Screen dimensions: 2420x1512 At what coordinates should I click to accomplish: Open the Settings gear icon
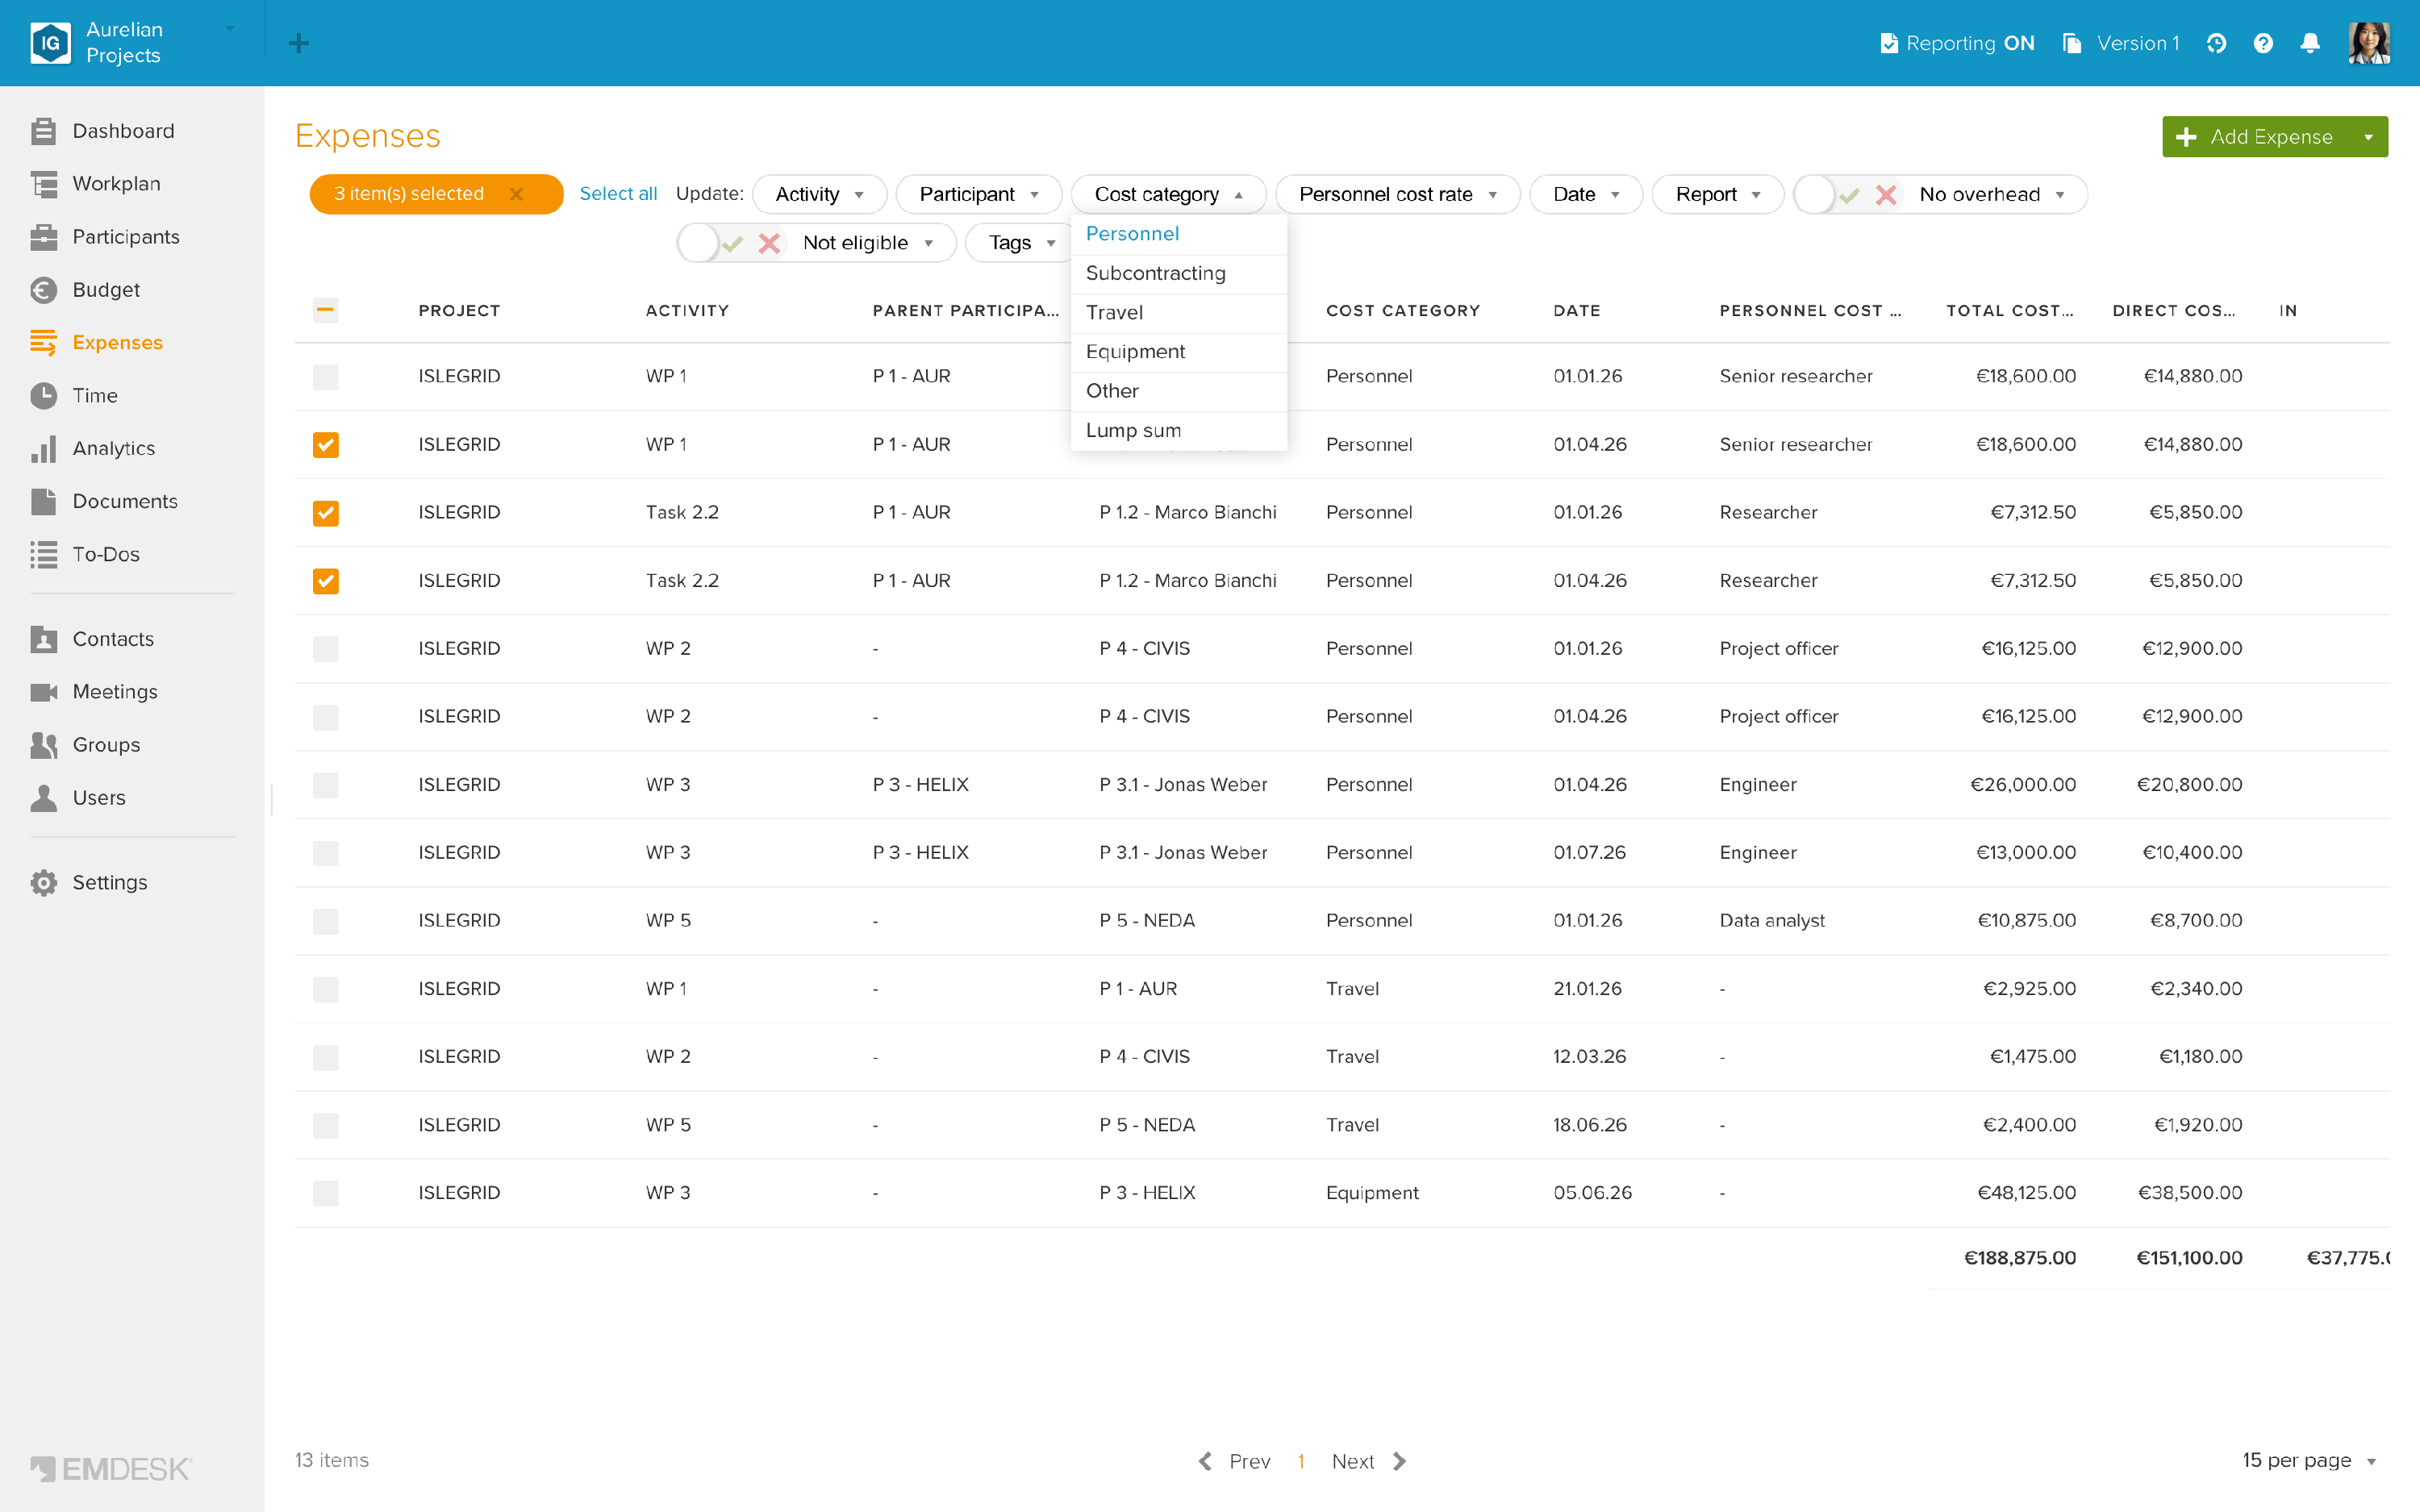point(43,883)
